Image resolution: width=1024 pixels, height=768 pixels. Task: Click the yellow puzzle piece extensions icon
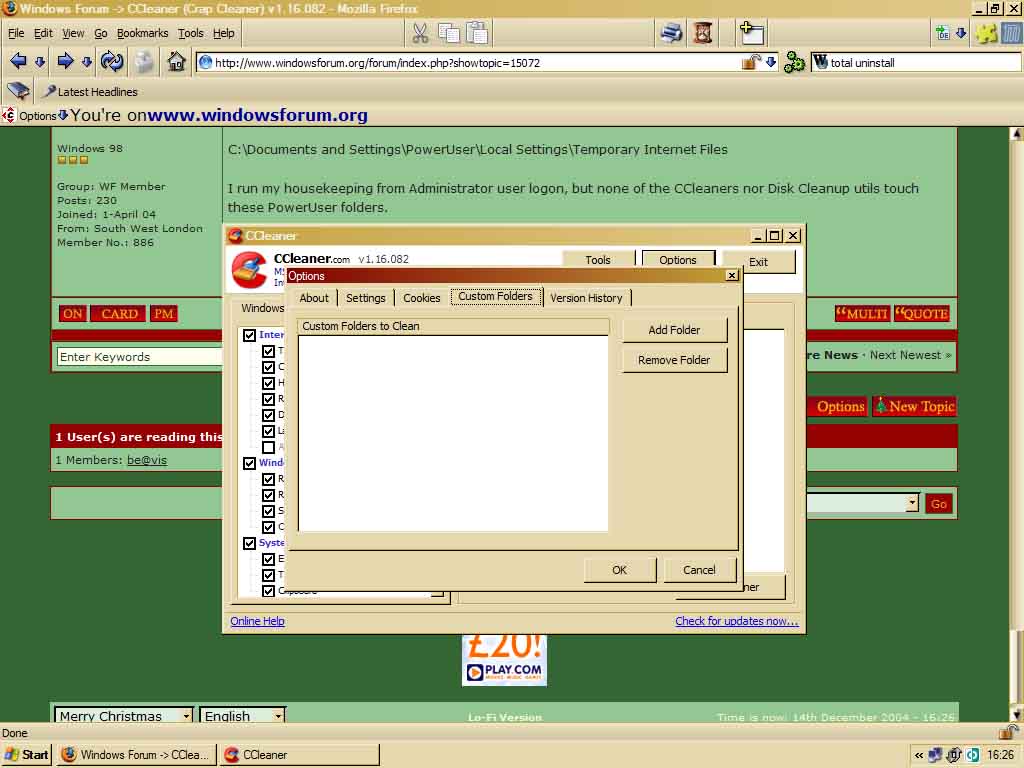(x=986, y=33)
